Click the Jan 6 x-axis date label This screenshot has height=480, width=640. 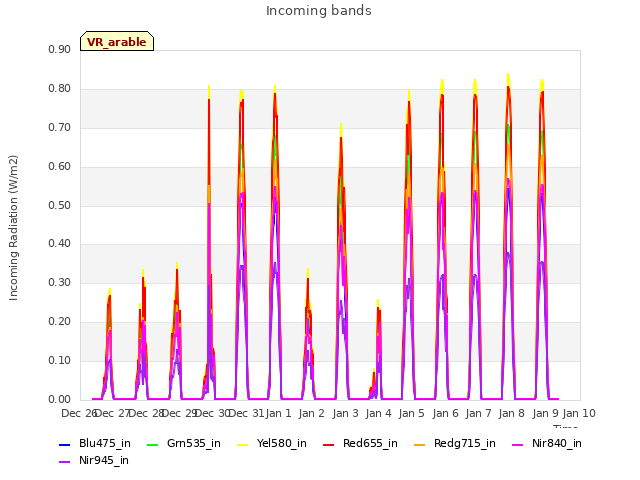point(445,413)
